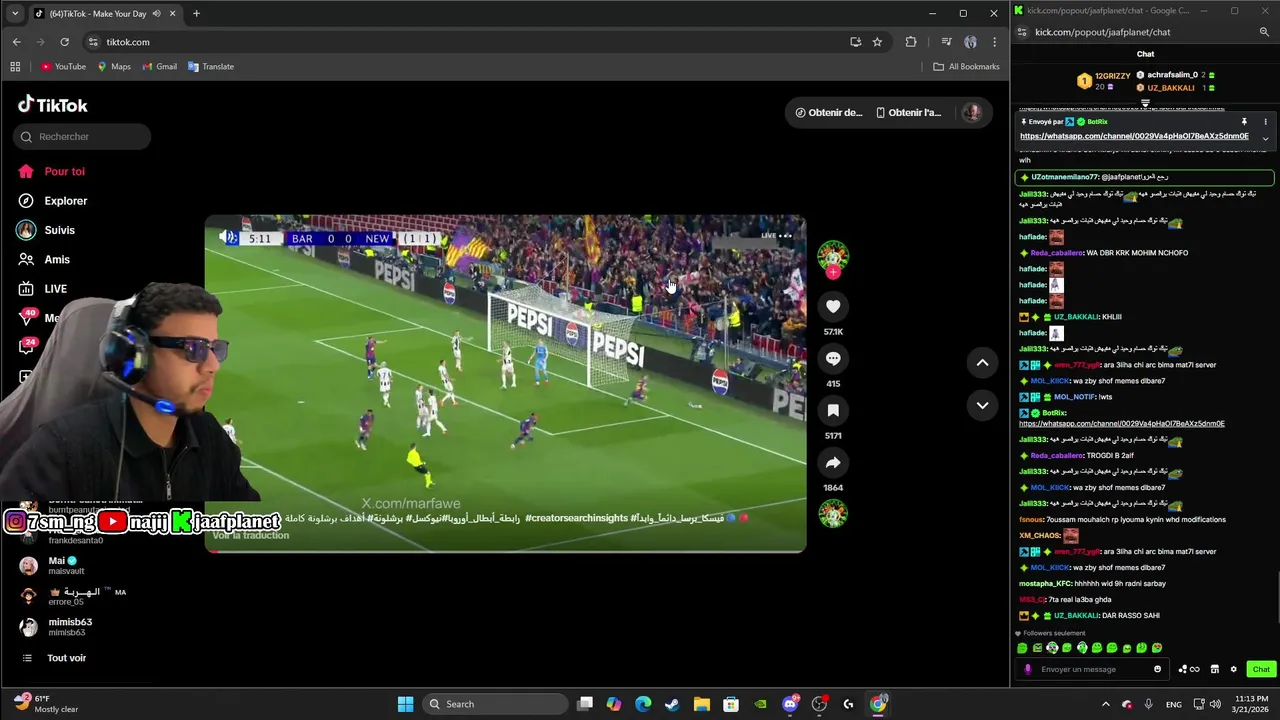
Task: Click the Rechercher search field
Action: point(82,136)
